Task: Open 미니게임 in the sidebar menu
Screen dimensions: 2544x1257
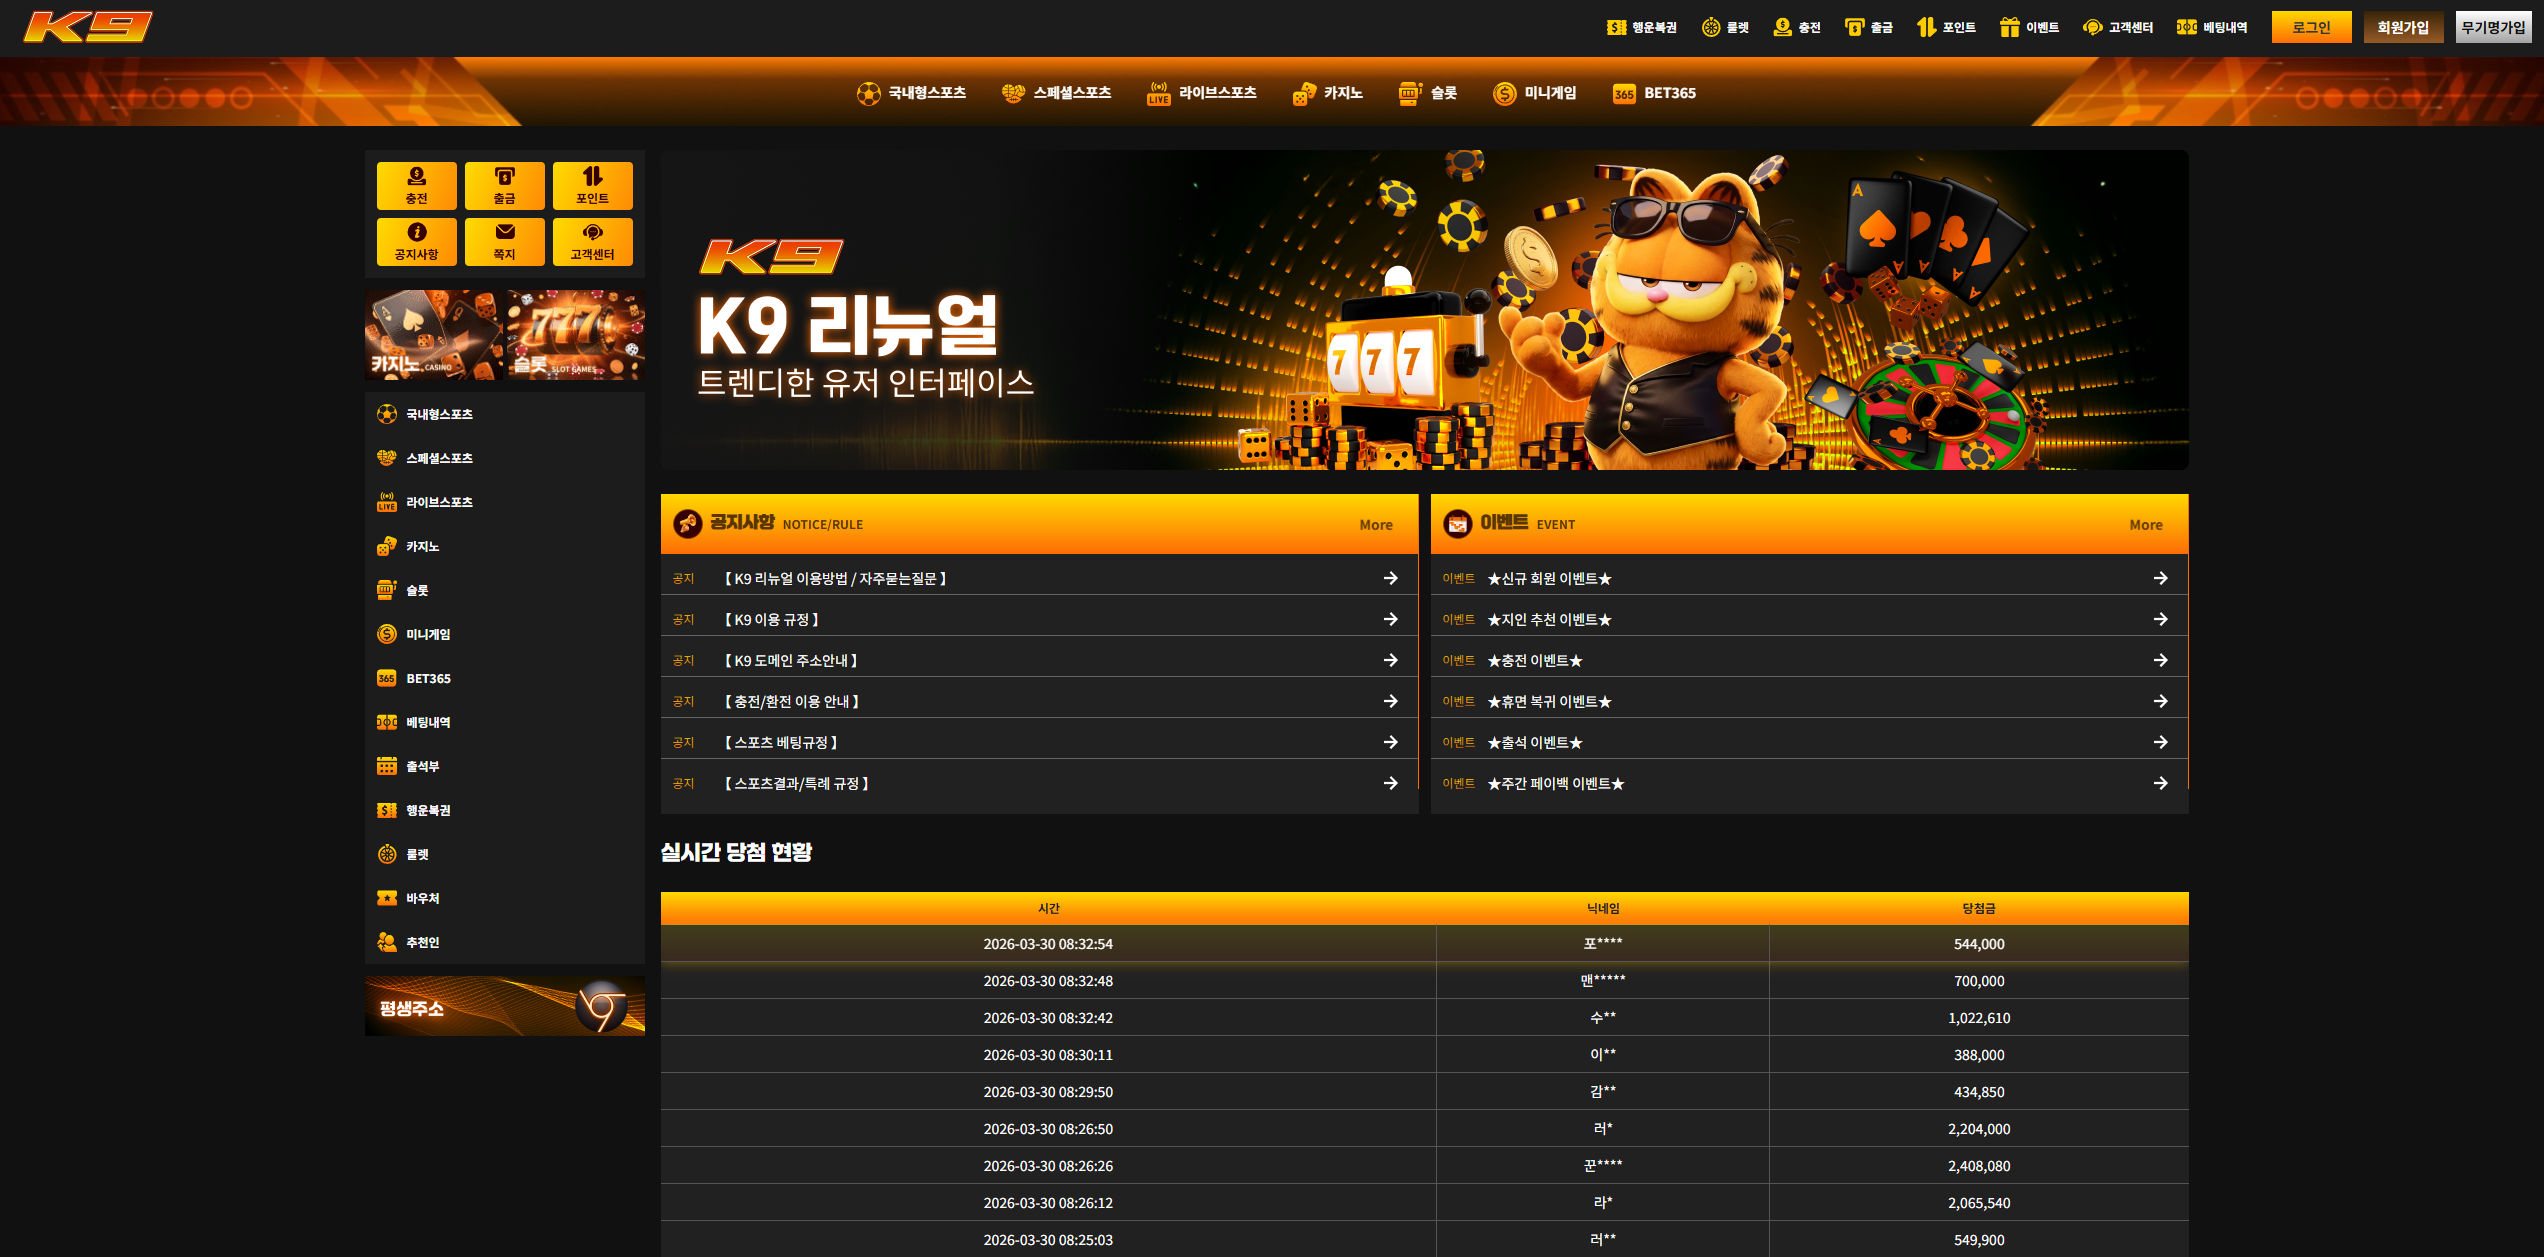Action: point(427,634)
